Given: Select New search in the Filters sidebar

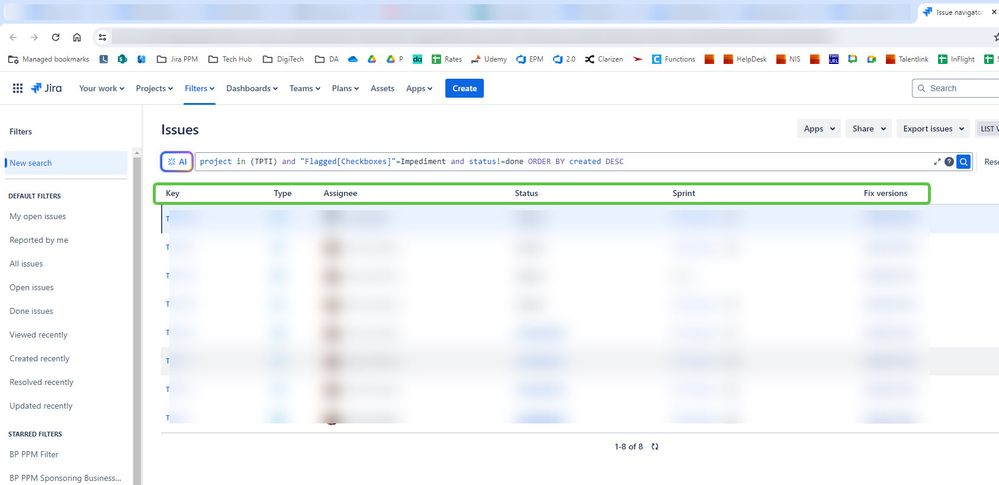Looking at the screenshot, I should [x=66, y=163].
